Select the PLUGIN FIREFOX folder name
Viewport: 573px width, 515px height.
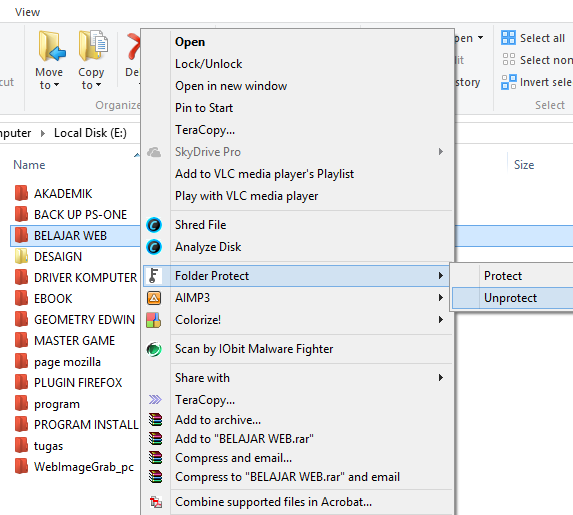point(78,383)
